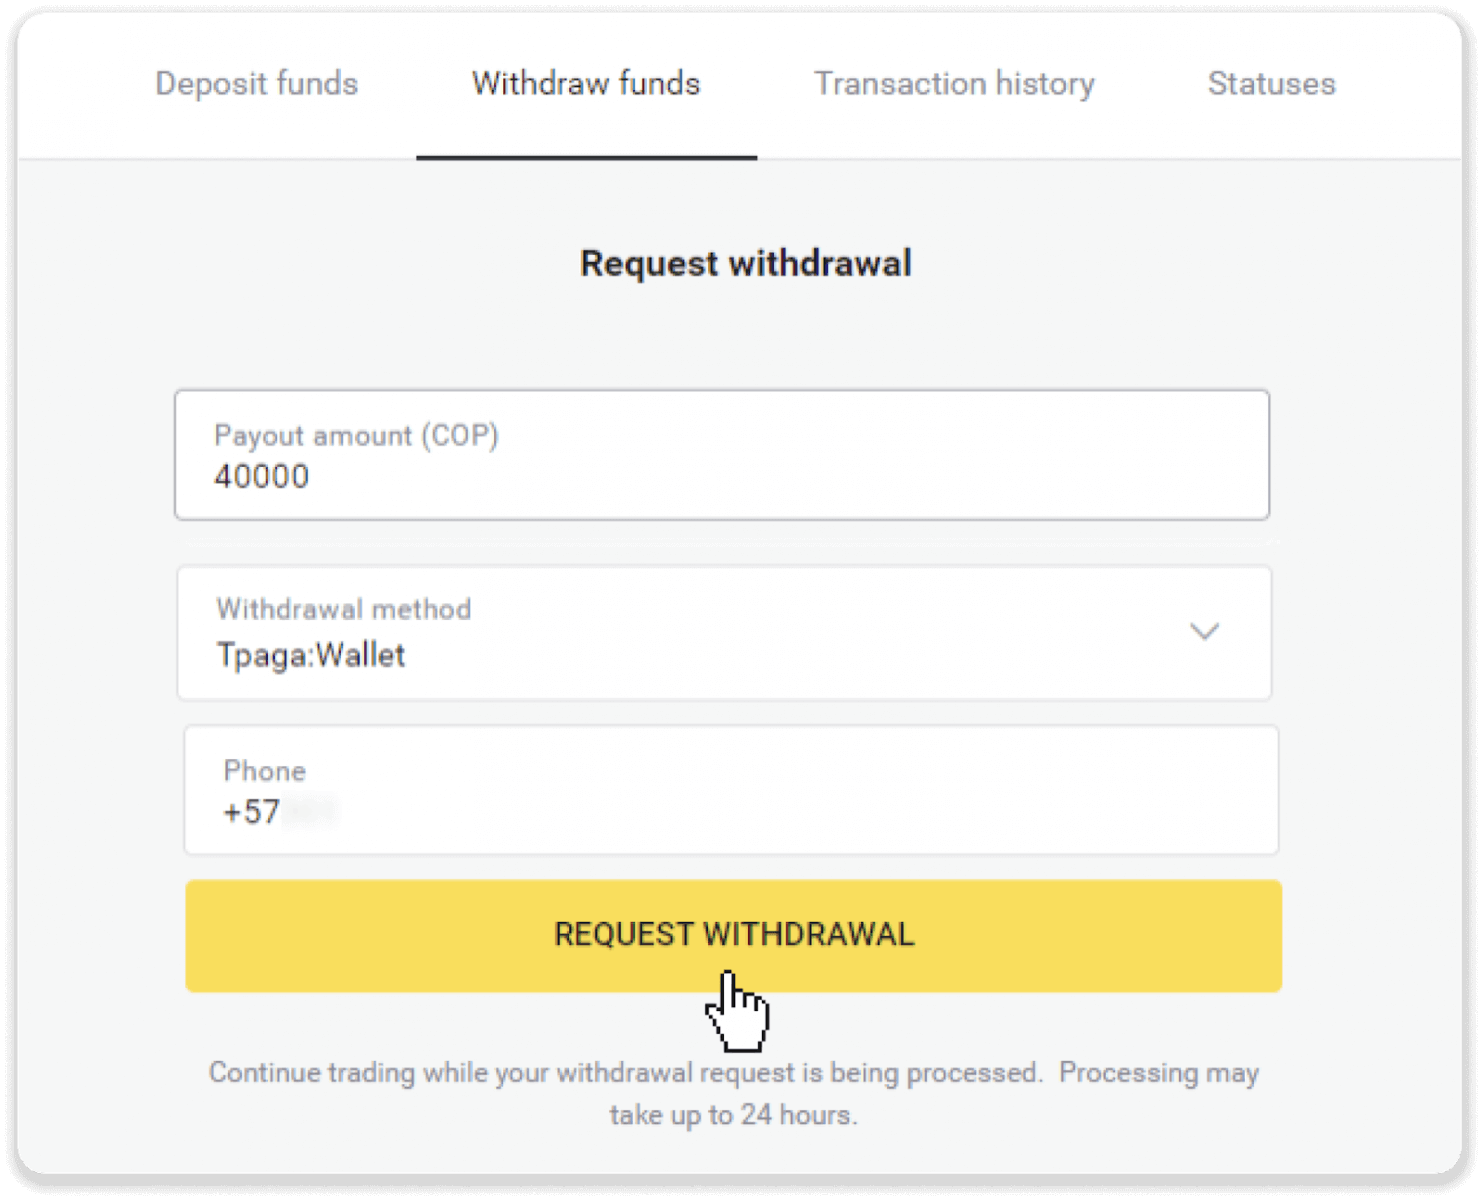The image size is (1483, 1200).
Task: Open the Statuses tab
Action: [1270, 84]
